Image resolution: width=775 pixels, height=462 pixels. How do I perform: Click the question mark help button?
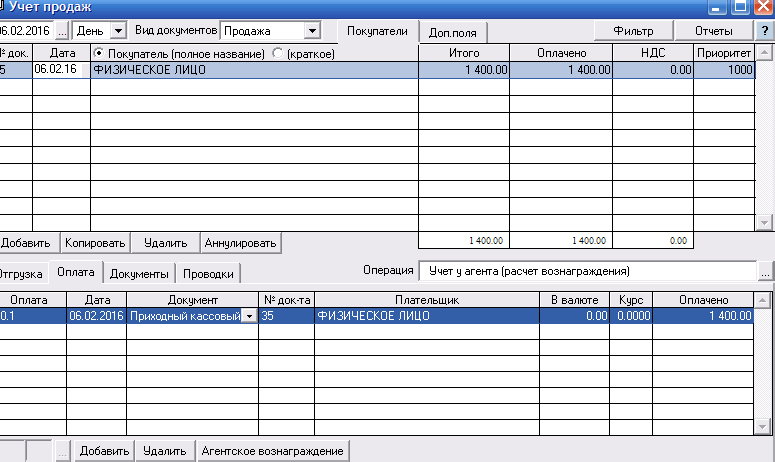pyautogui.click(x=765, y=31)
